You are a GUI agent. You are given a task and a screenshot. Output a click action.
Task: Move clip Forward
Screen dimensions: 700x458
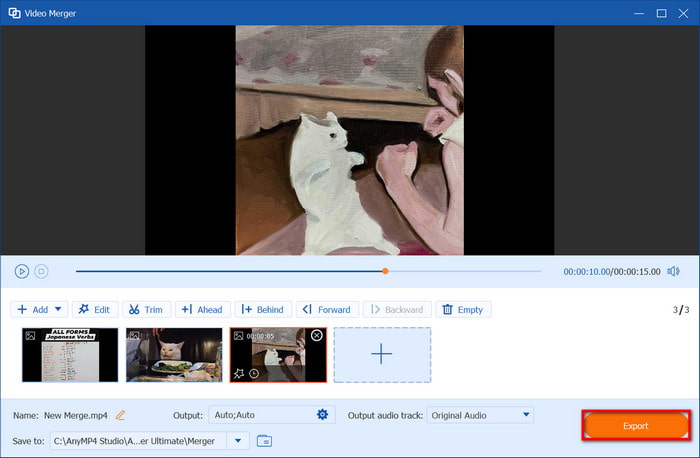[x=327, y=309]
